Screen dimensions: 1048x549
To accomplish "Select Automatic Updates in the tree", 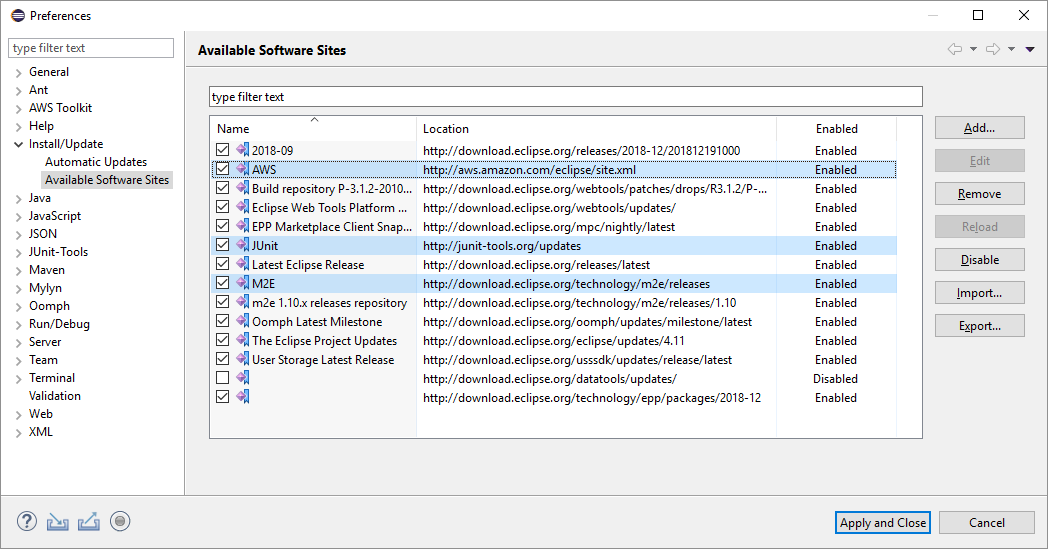I will (x=96, y=162).
